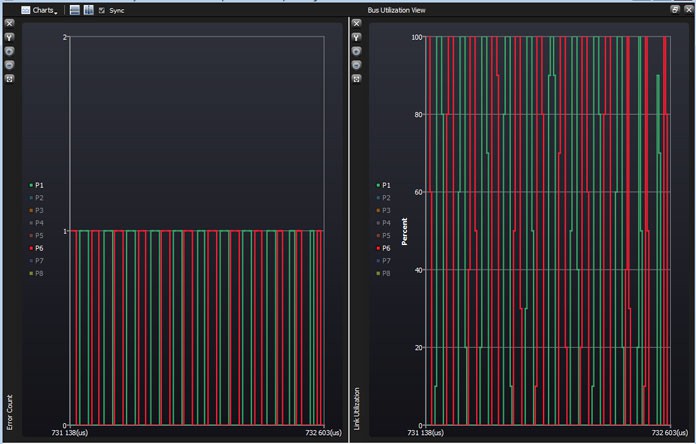Click the 80 percent axis value

point(418,115)
